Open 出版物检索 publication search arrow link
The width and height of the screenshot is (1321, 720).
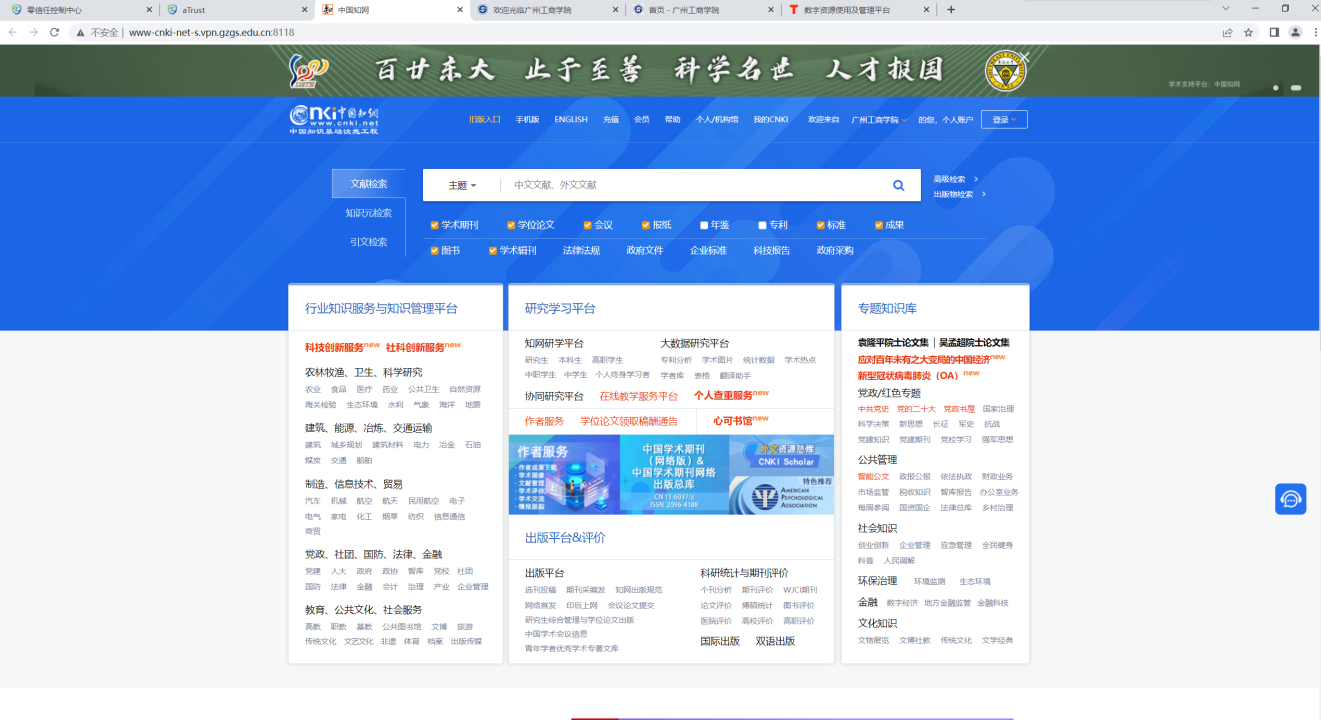(x=960, y=194)
